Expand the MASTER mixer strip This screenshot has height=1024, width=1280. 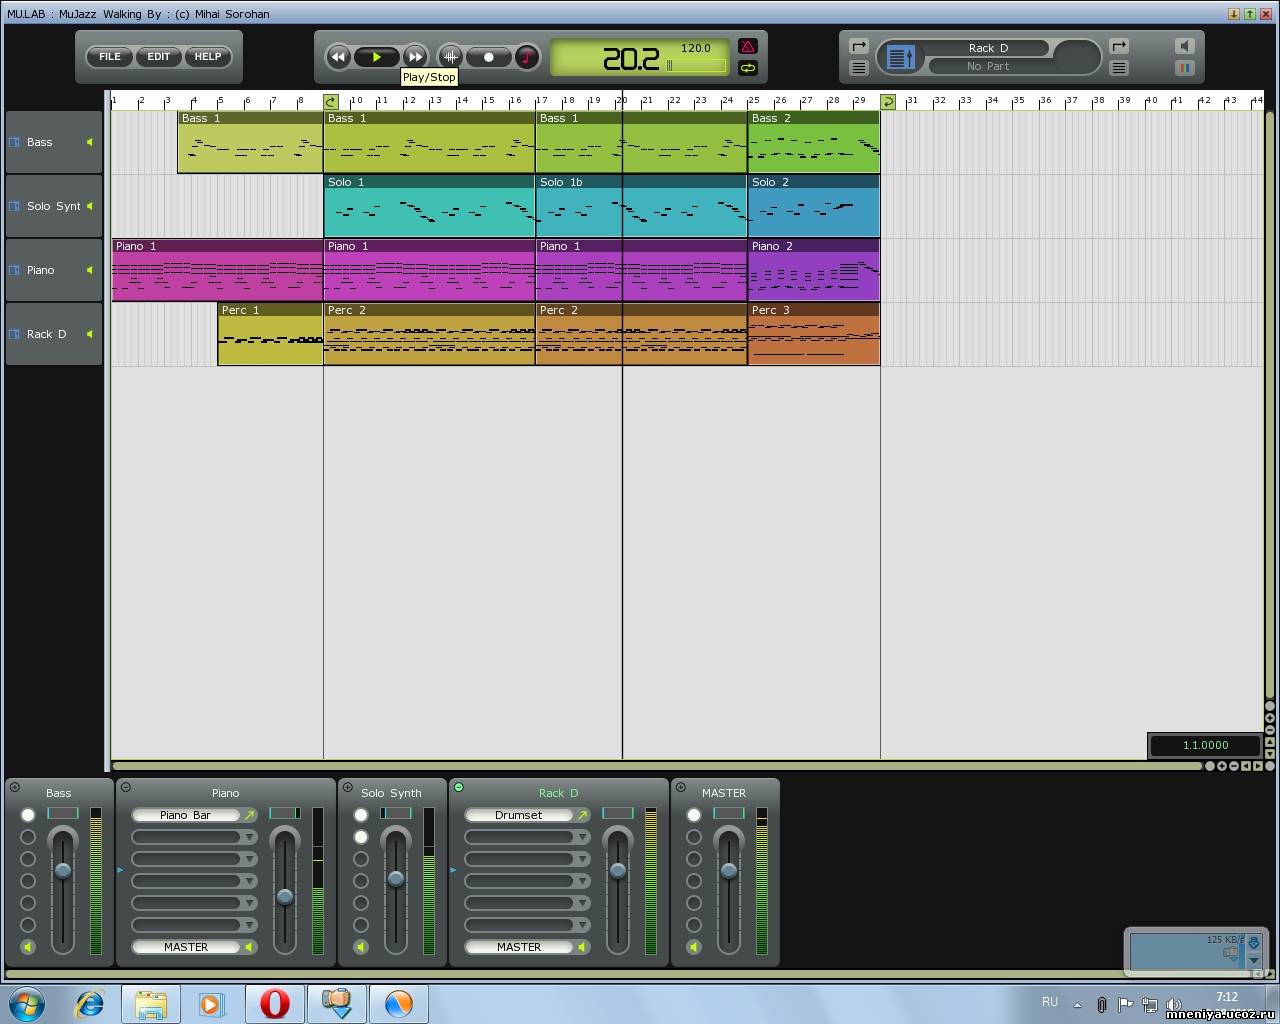(680, 788)
